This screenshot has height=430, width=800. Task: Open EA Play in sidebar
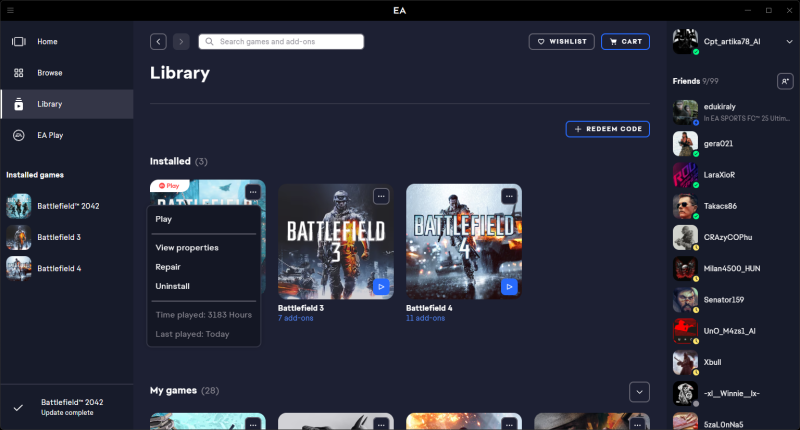click(67, 135)
